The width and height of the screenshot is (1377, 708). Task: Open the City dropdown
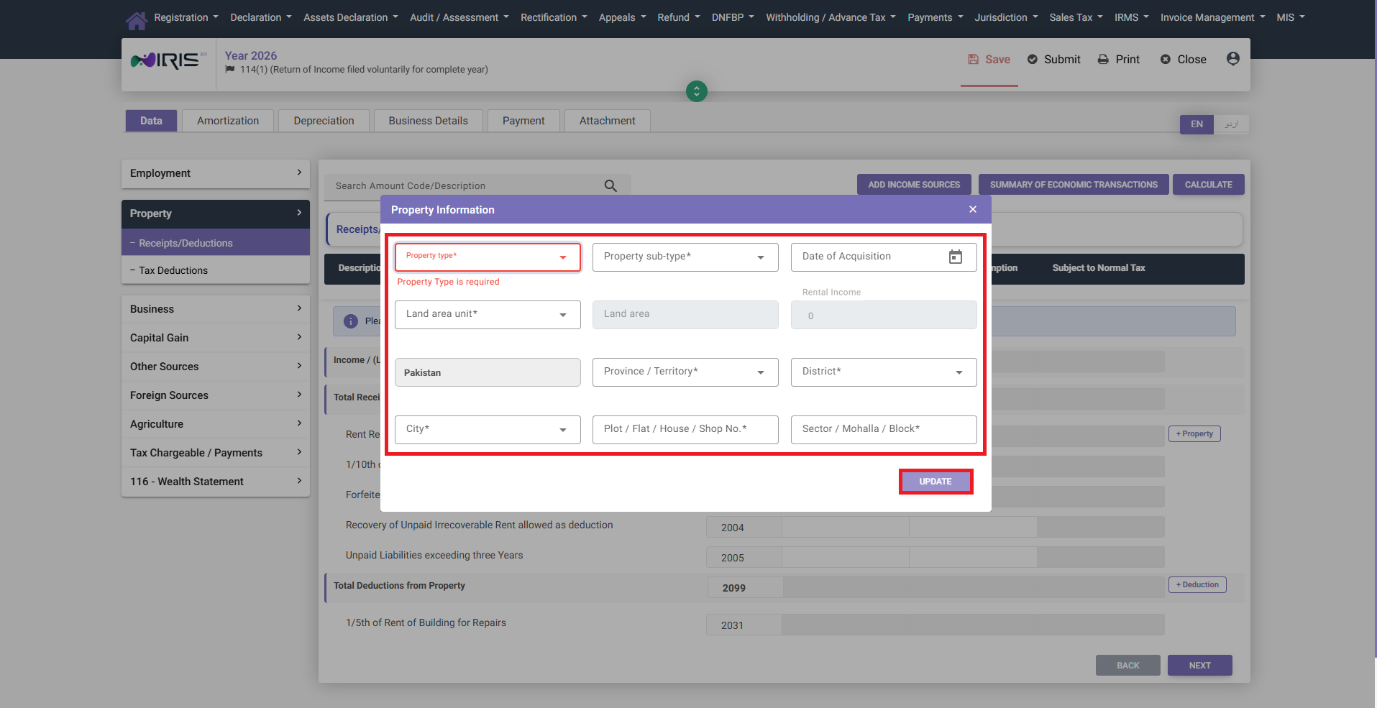click(x=488, y=429)
